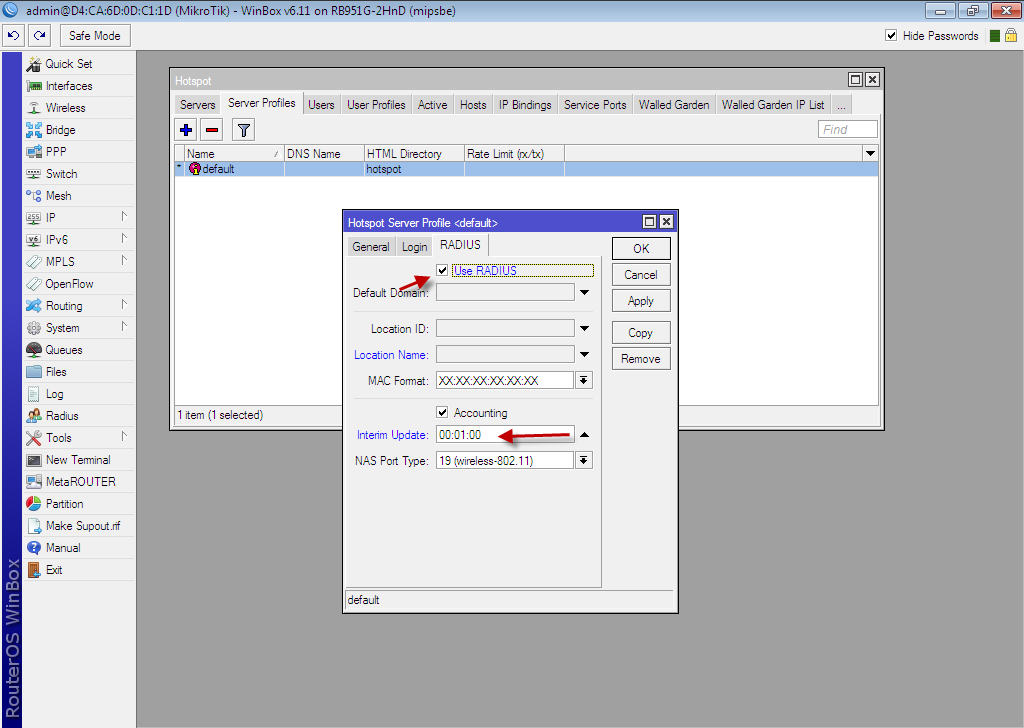Expand the IP submenu
The height and width of the screenshot is (728, 1024).
point(124,217)
